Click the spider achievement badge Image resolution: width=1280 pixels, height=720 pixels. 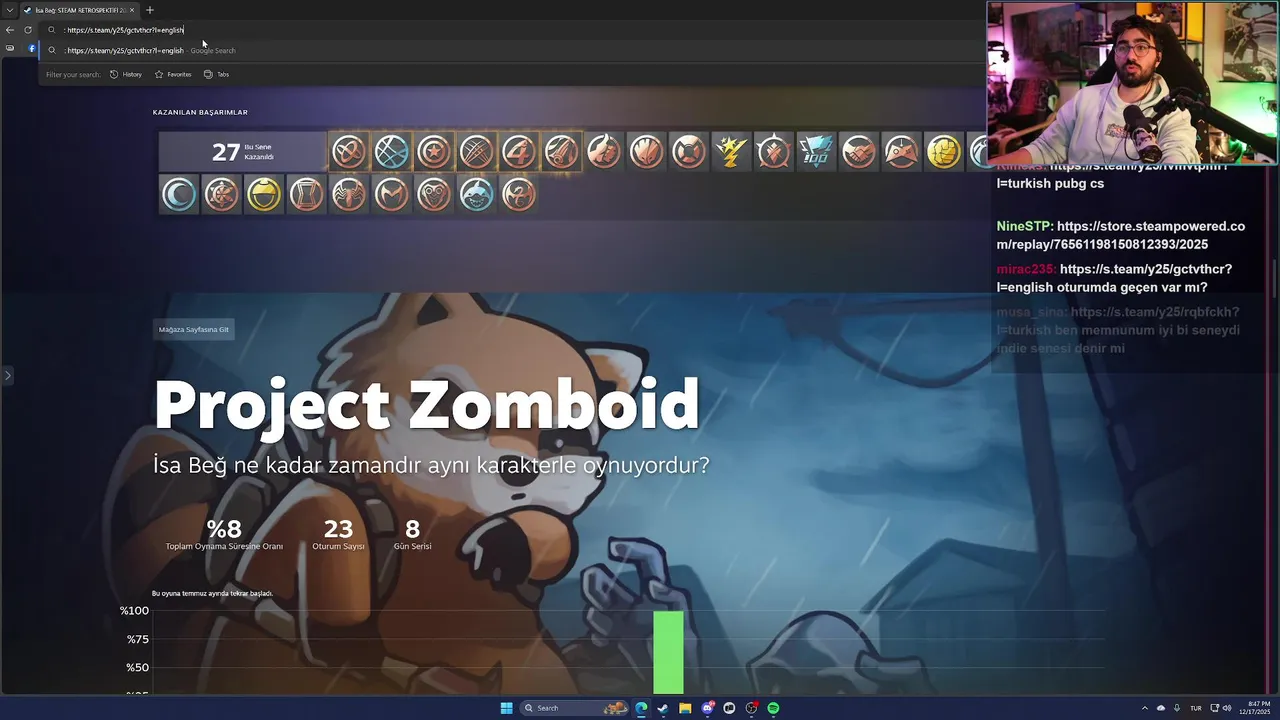(349, 194)
